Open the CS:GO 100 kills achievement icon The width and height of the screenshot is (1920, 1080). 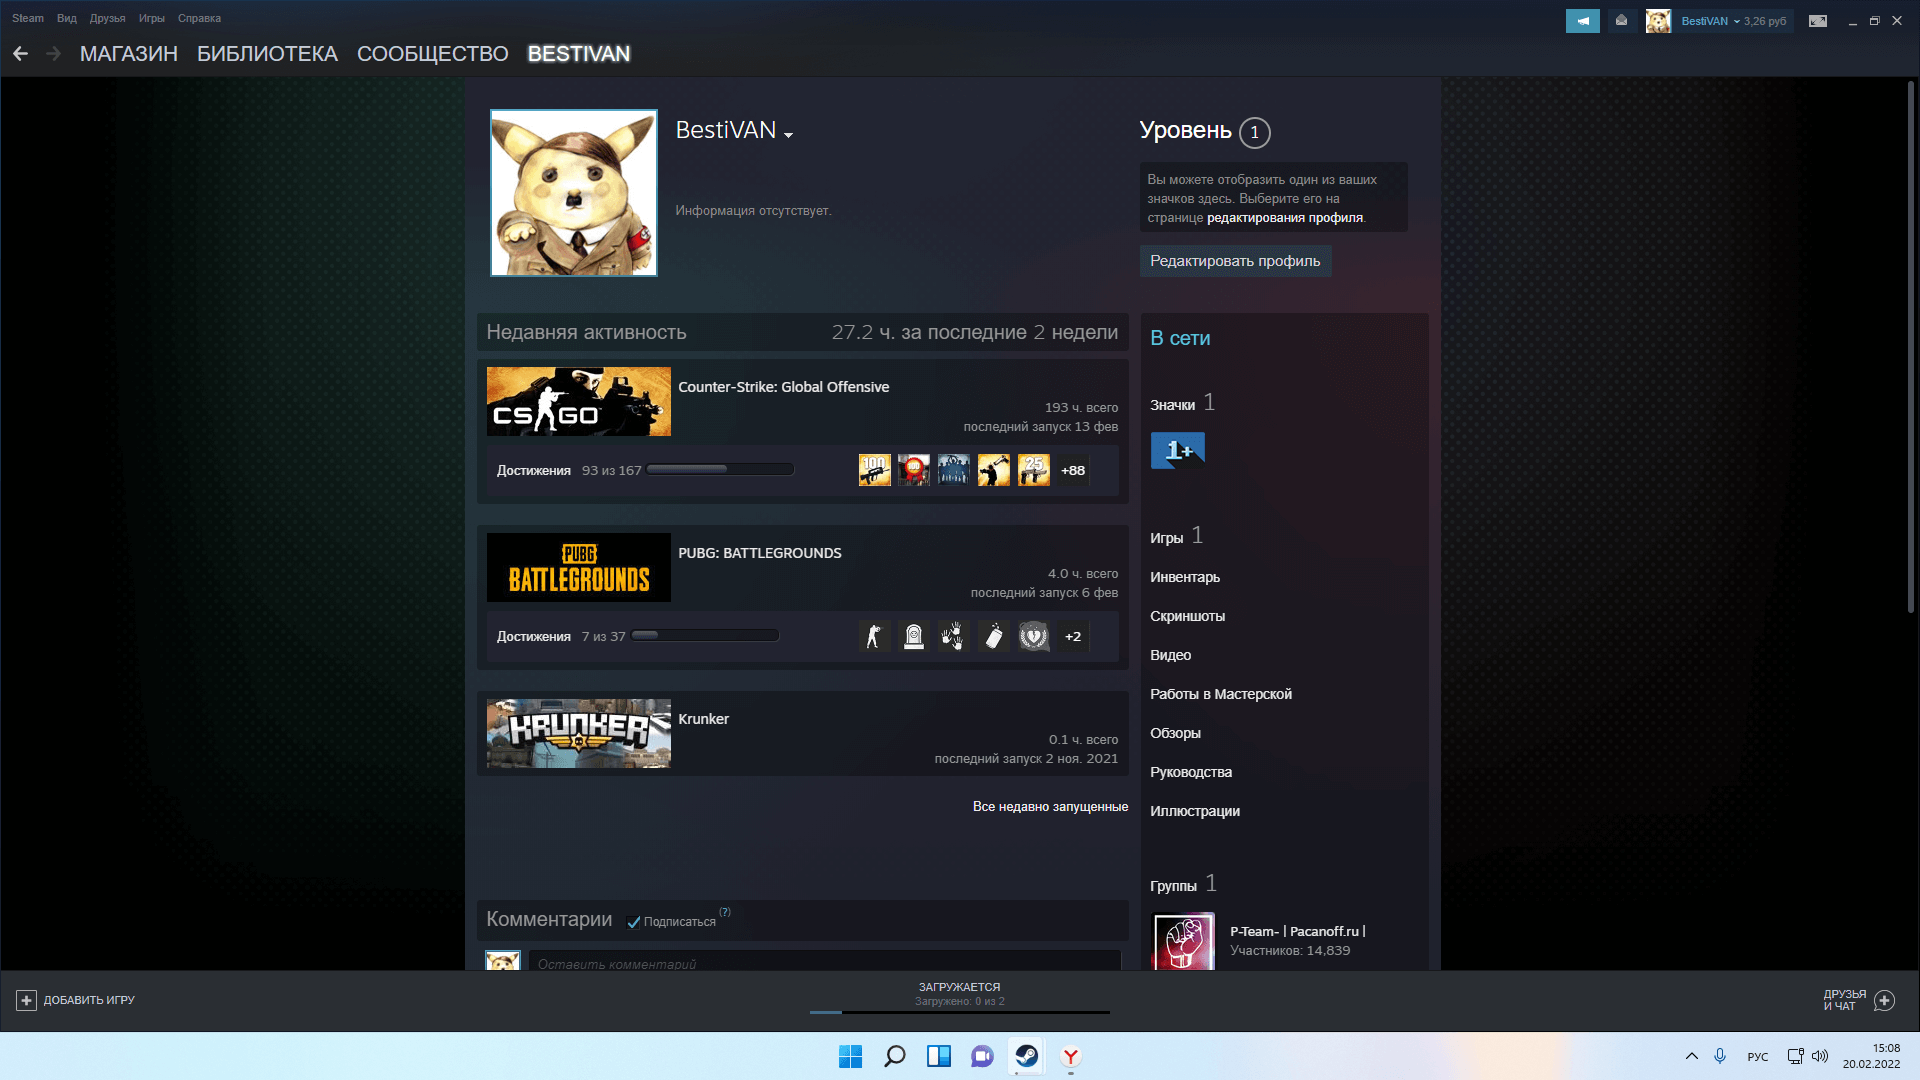point(874,470)
